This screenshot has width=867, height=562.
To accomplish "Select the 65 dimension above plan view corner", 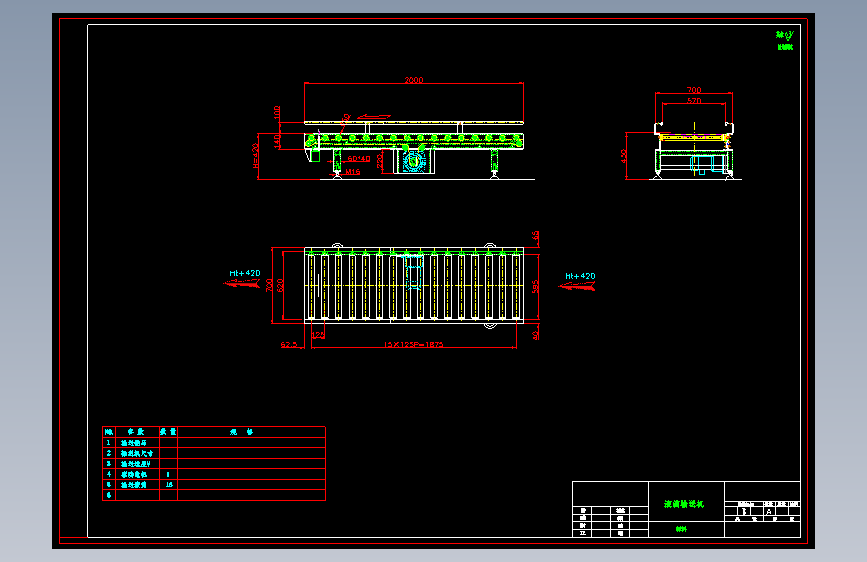I will pos(535,236).
